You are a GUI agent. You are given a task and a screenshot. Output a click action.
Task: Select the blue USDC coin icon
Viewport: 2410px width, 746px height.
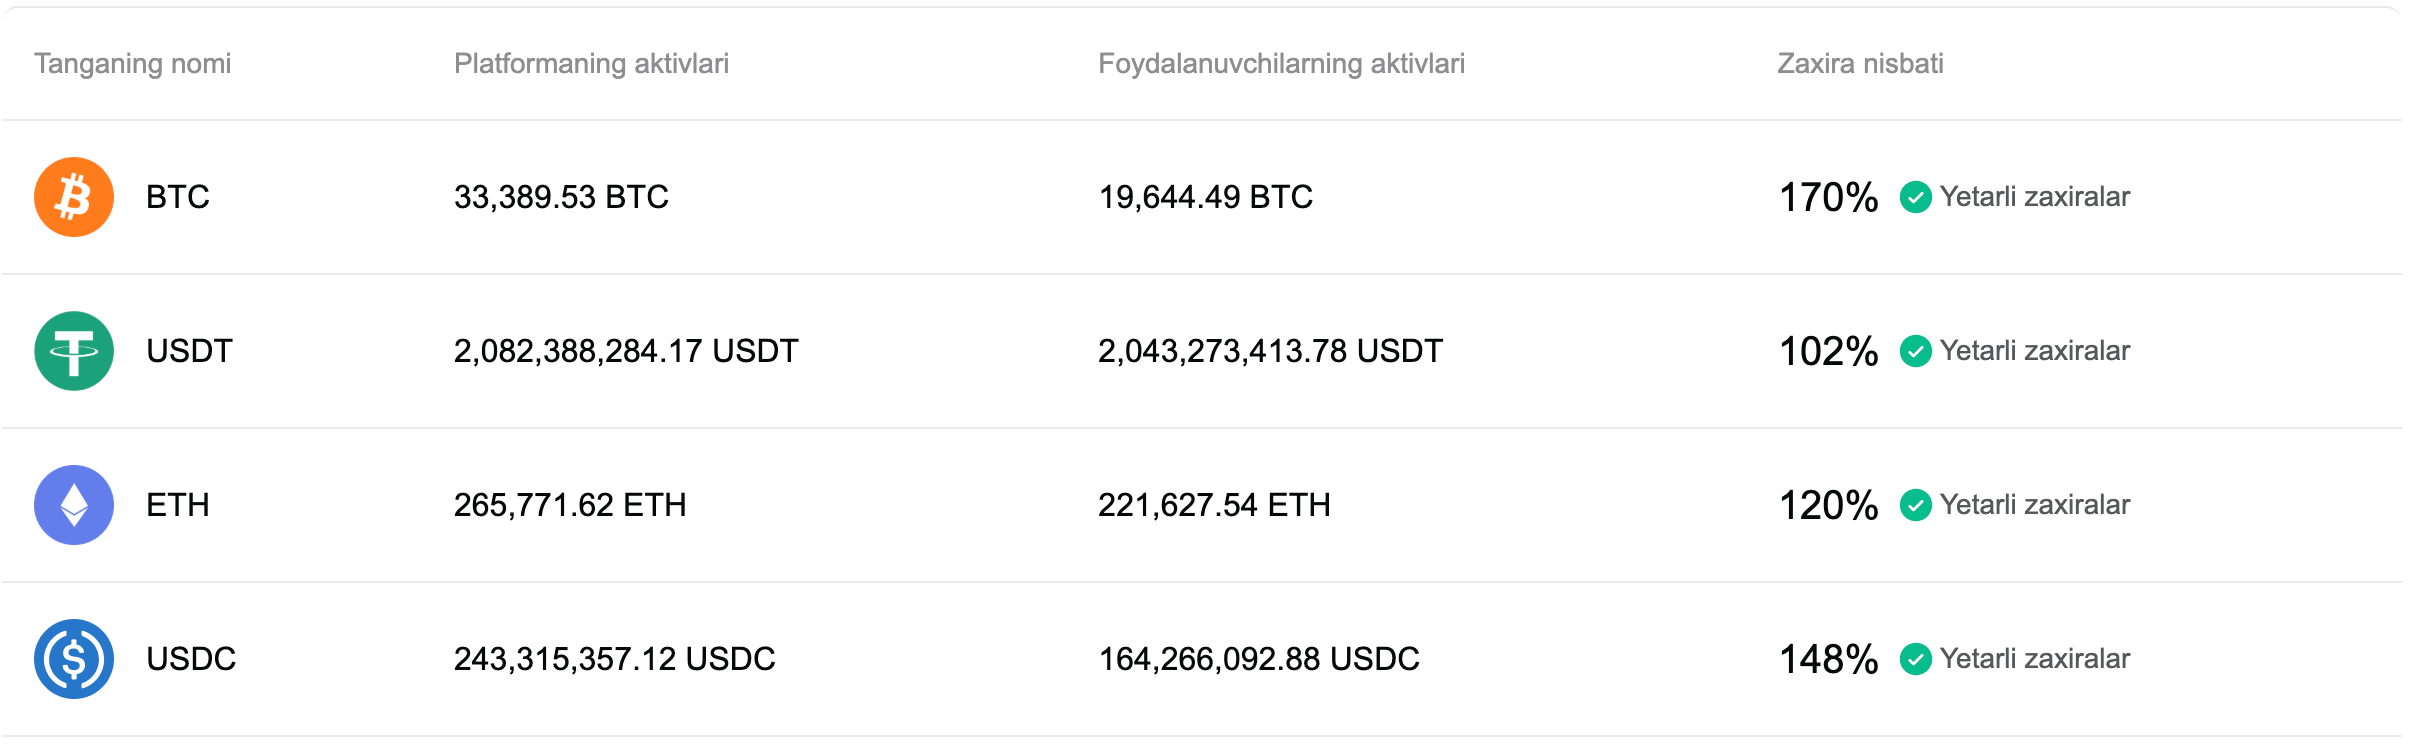tap(74, 659)
